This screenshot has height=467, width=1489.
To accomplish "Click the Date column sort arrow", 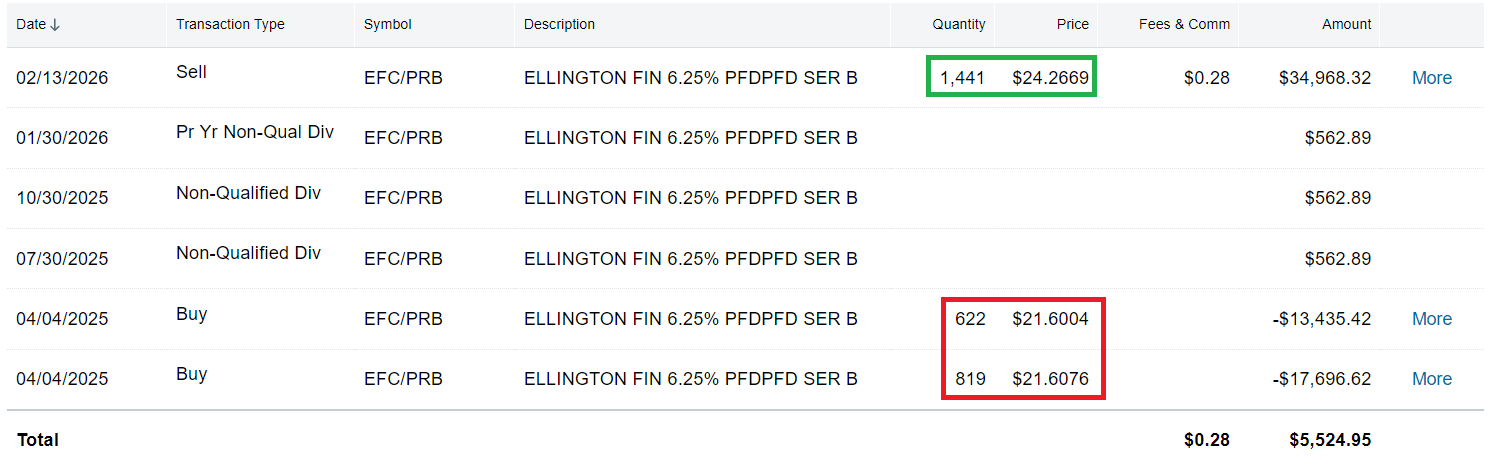I will [55, 25].
